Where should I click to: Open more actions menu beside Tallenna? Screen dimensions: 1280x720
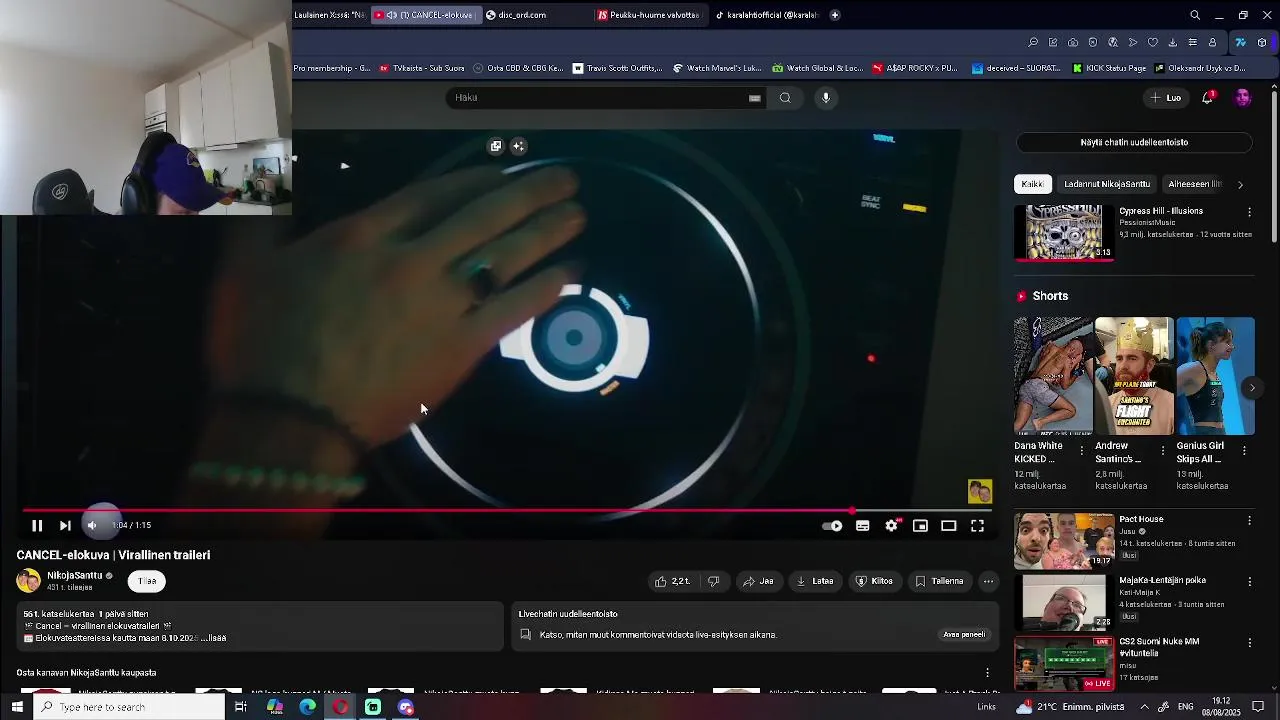[x=988, y=581]
